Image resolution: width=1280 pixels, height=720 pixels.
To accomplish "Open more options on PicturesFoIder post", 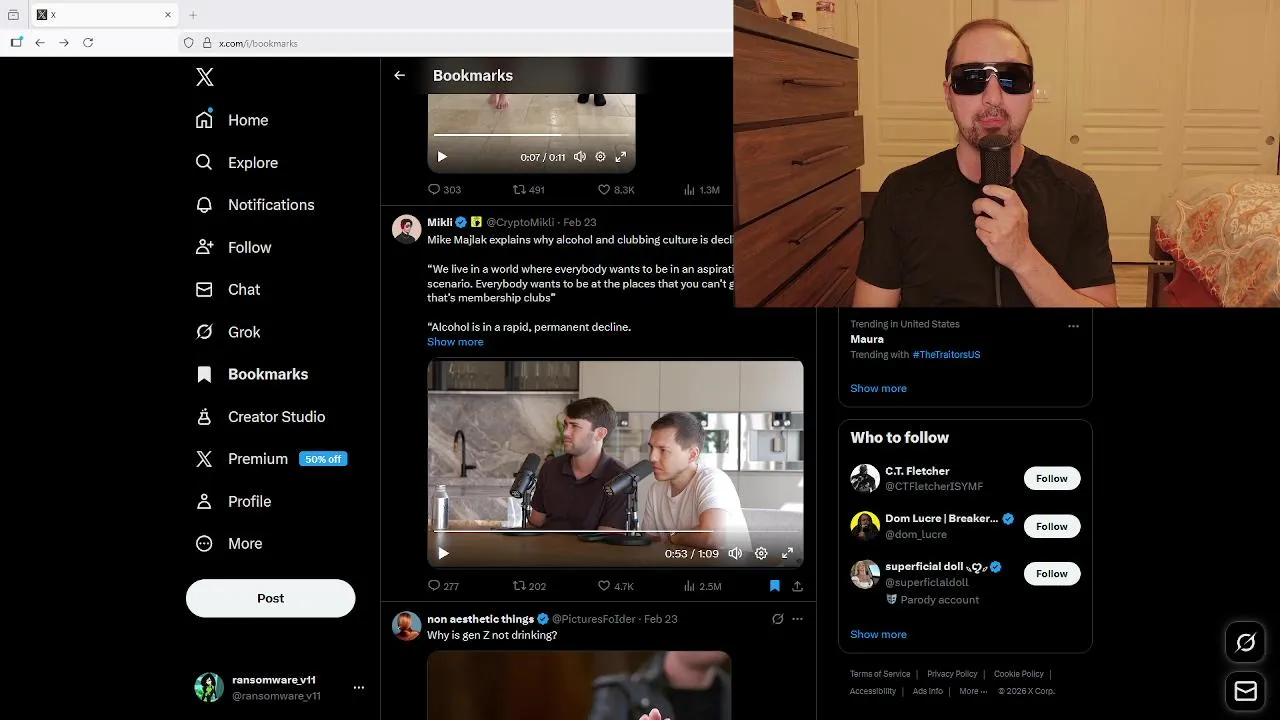I will (x=797, y=619).
